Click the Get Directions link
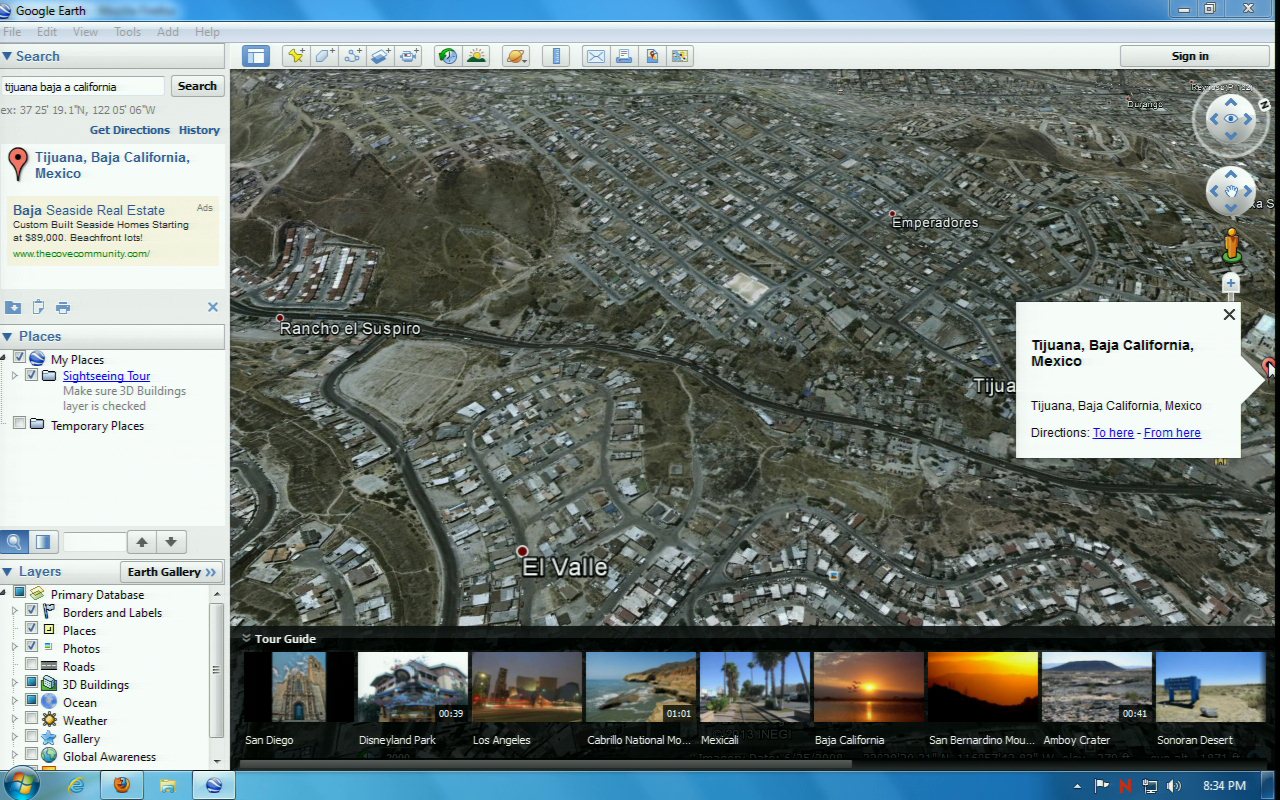The width and height of the screenshot is (1280, 800). click(129, 130)
